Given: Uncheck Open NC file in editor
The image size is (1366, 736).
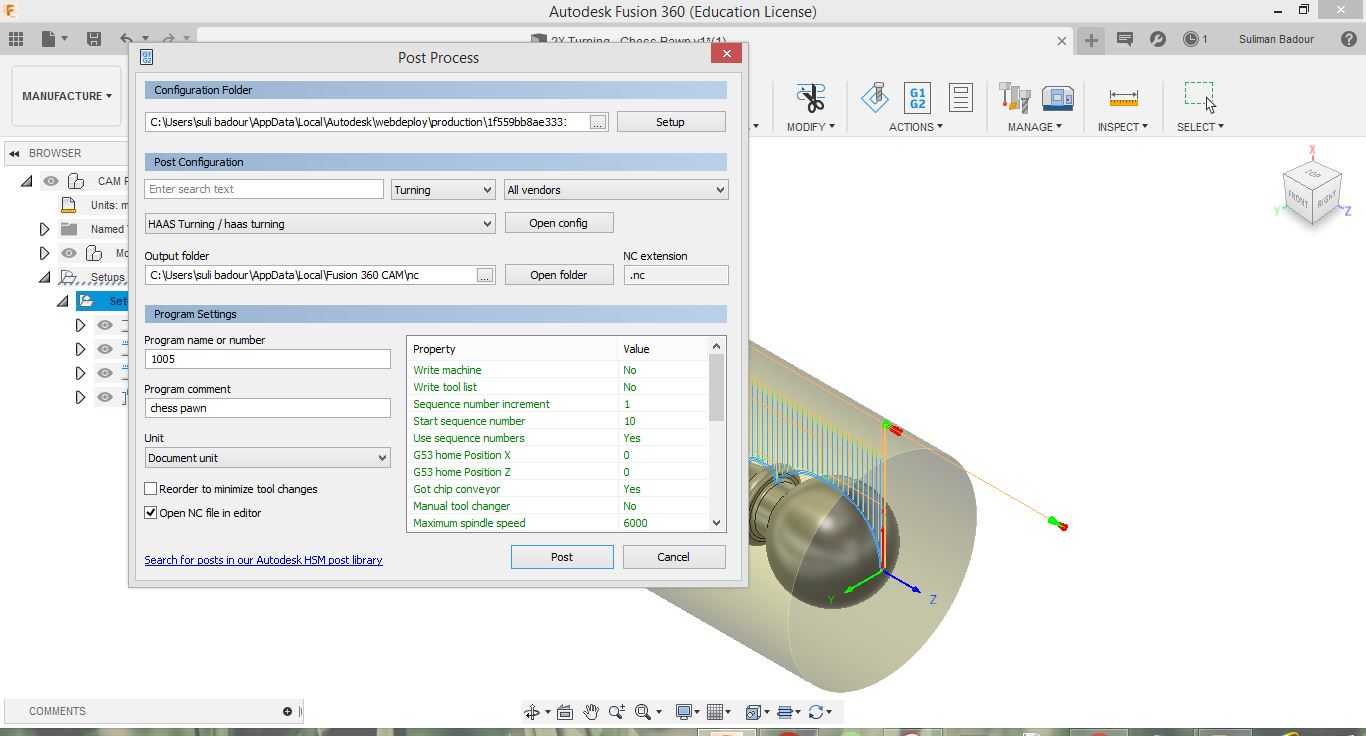Looking at the screenshot, I should [x=151, y=513].
